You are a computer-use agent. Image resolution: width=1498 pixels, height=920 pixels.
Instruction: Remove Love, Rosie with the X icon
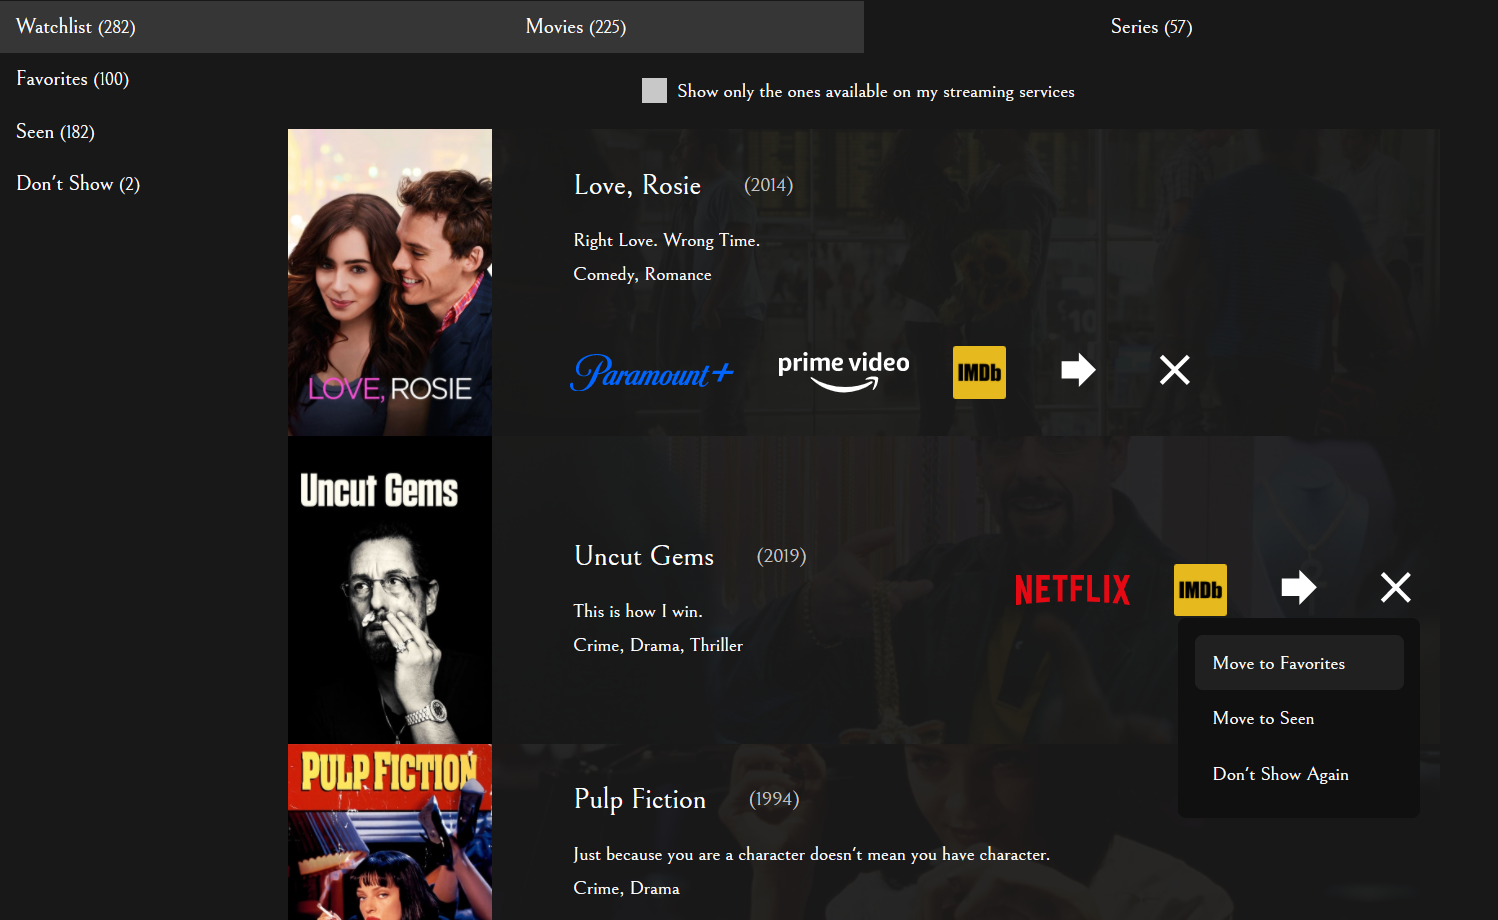pyautogui.click(x=1174, y=369)
